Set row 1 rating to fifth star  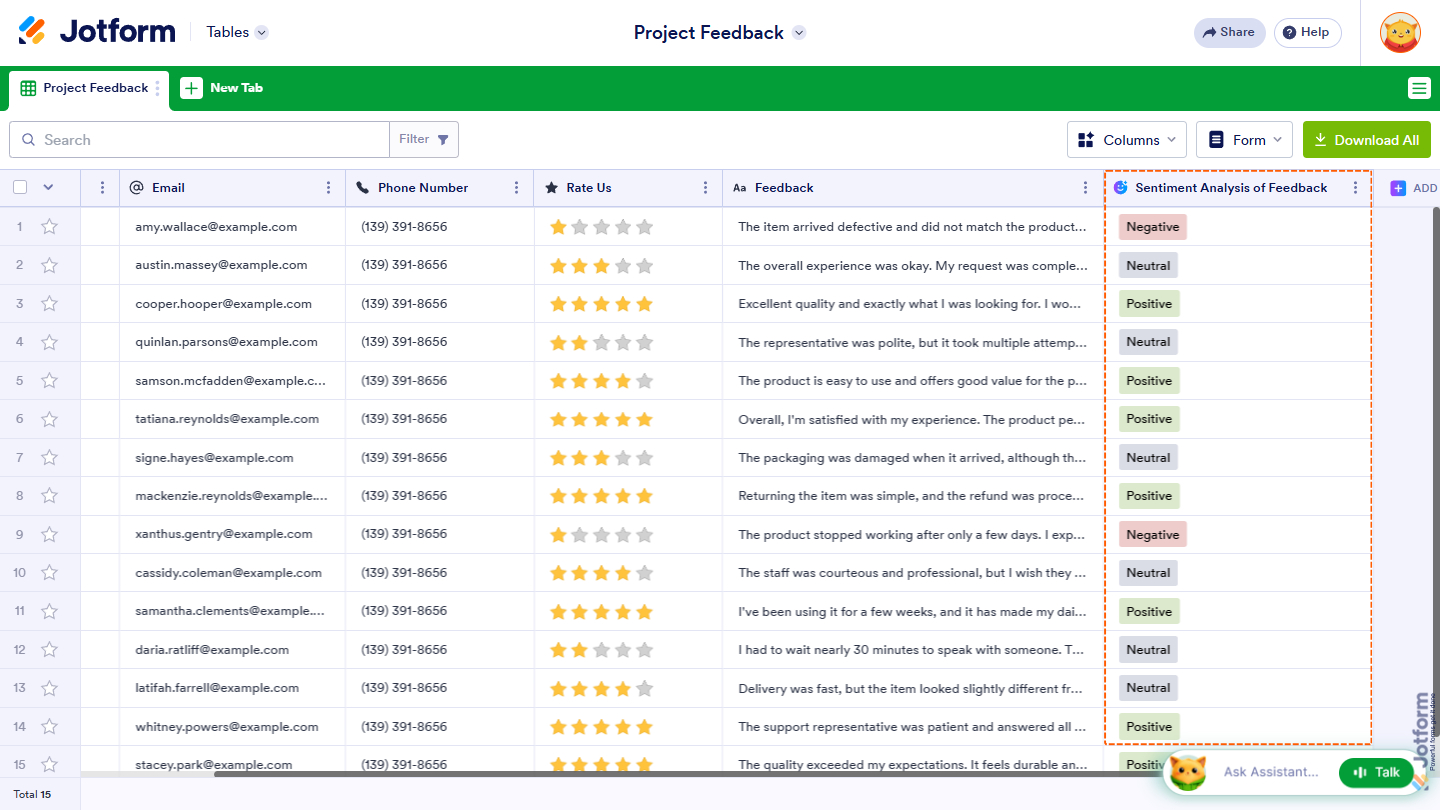[x=645, y=227]
